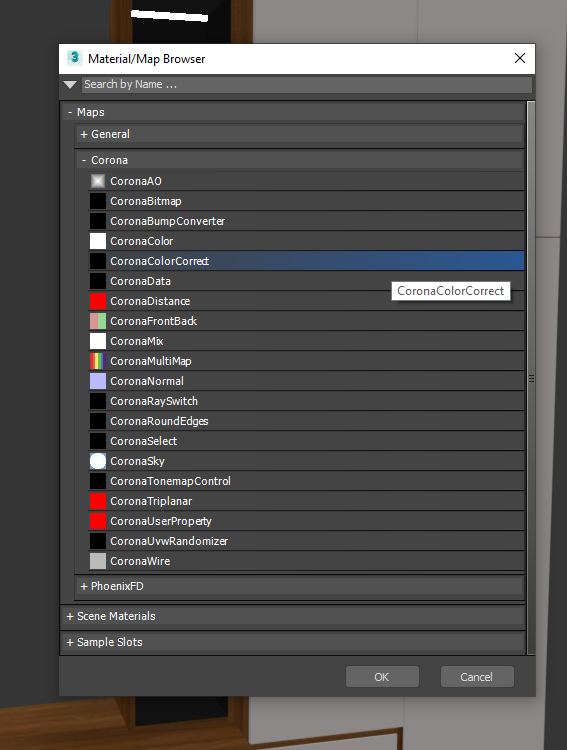Select the CoronaRoundEdges text label

[159, 421]
